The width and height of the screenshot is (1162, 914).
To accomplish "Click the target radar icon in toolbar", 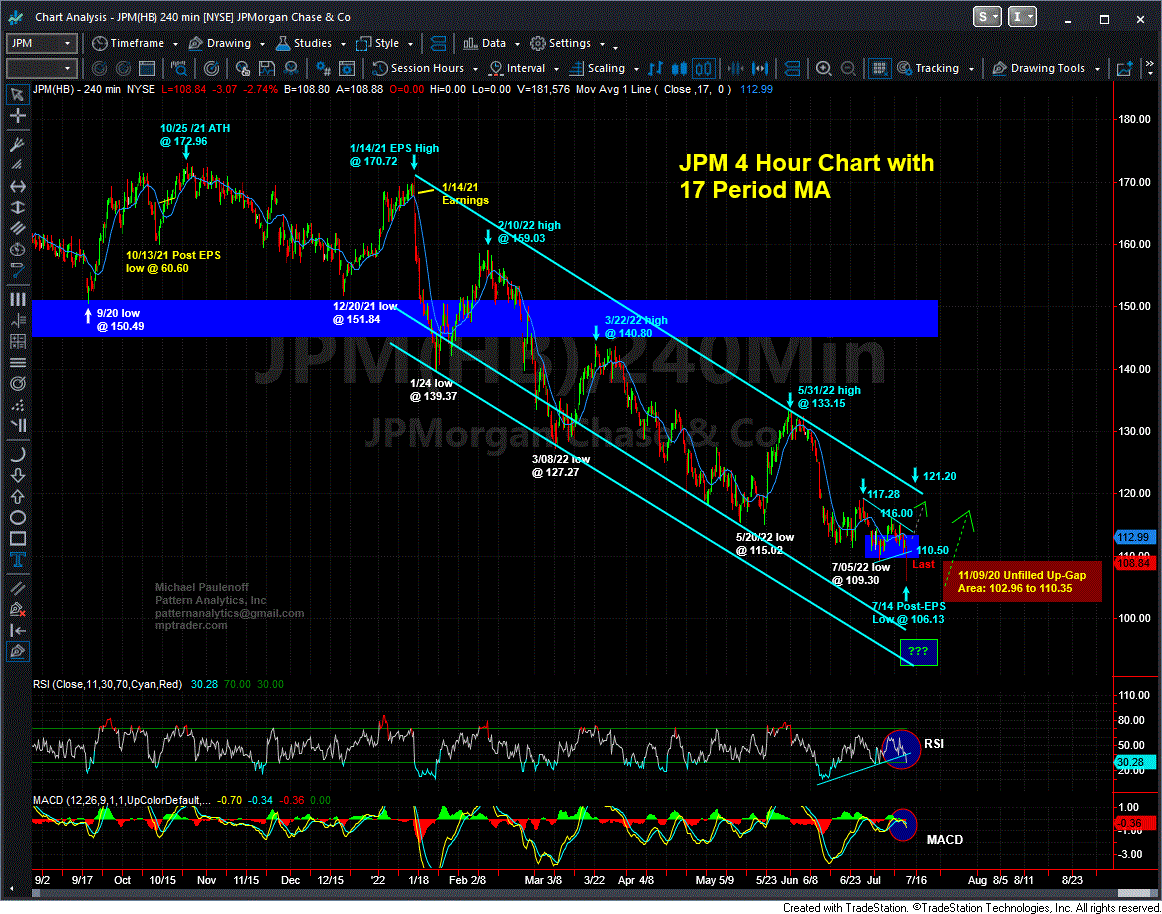I will [x=211, y=68].
